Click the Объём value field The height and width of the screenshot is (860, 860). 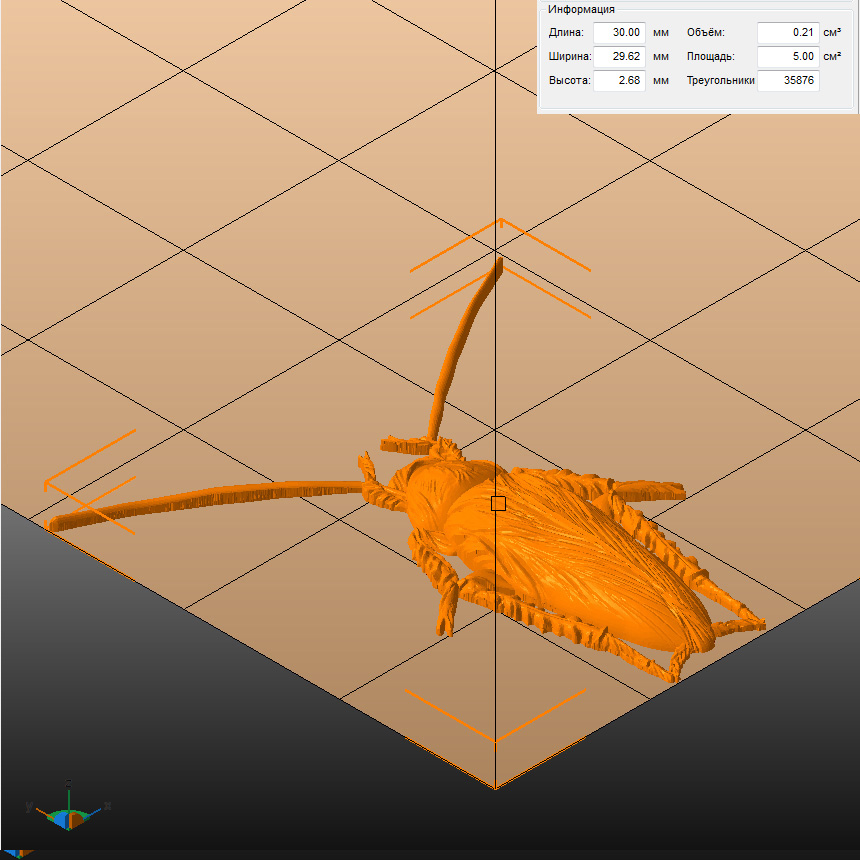pos(787,32)
